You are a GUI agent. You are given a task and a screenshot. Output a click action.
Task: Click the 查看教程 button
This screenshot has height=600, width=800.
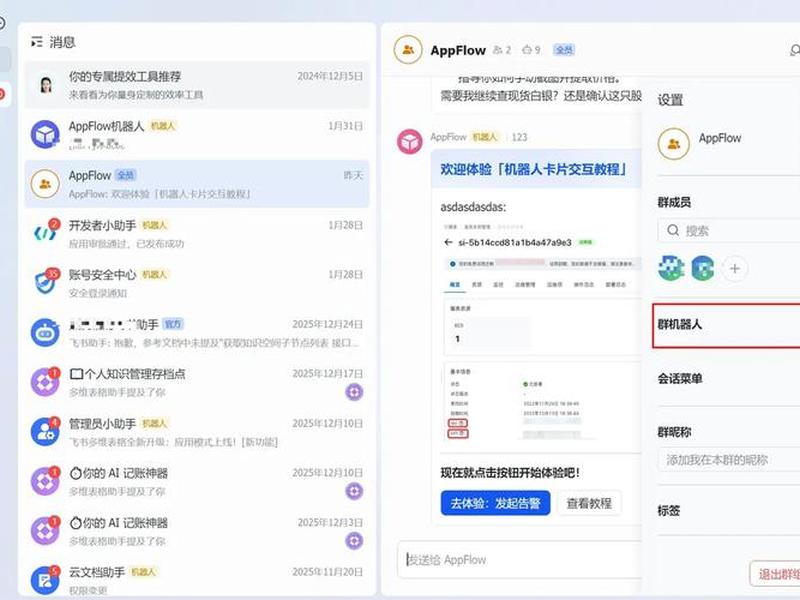(589, 503)
